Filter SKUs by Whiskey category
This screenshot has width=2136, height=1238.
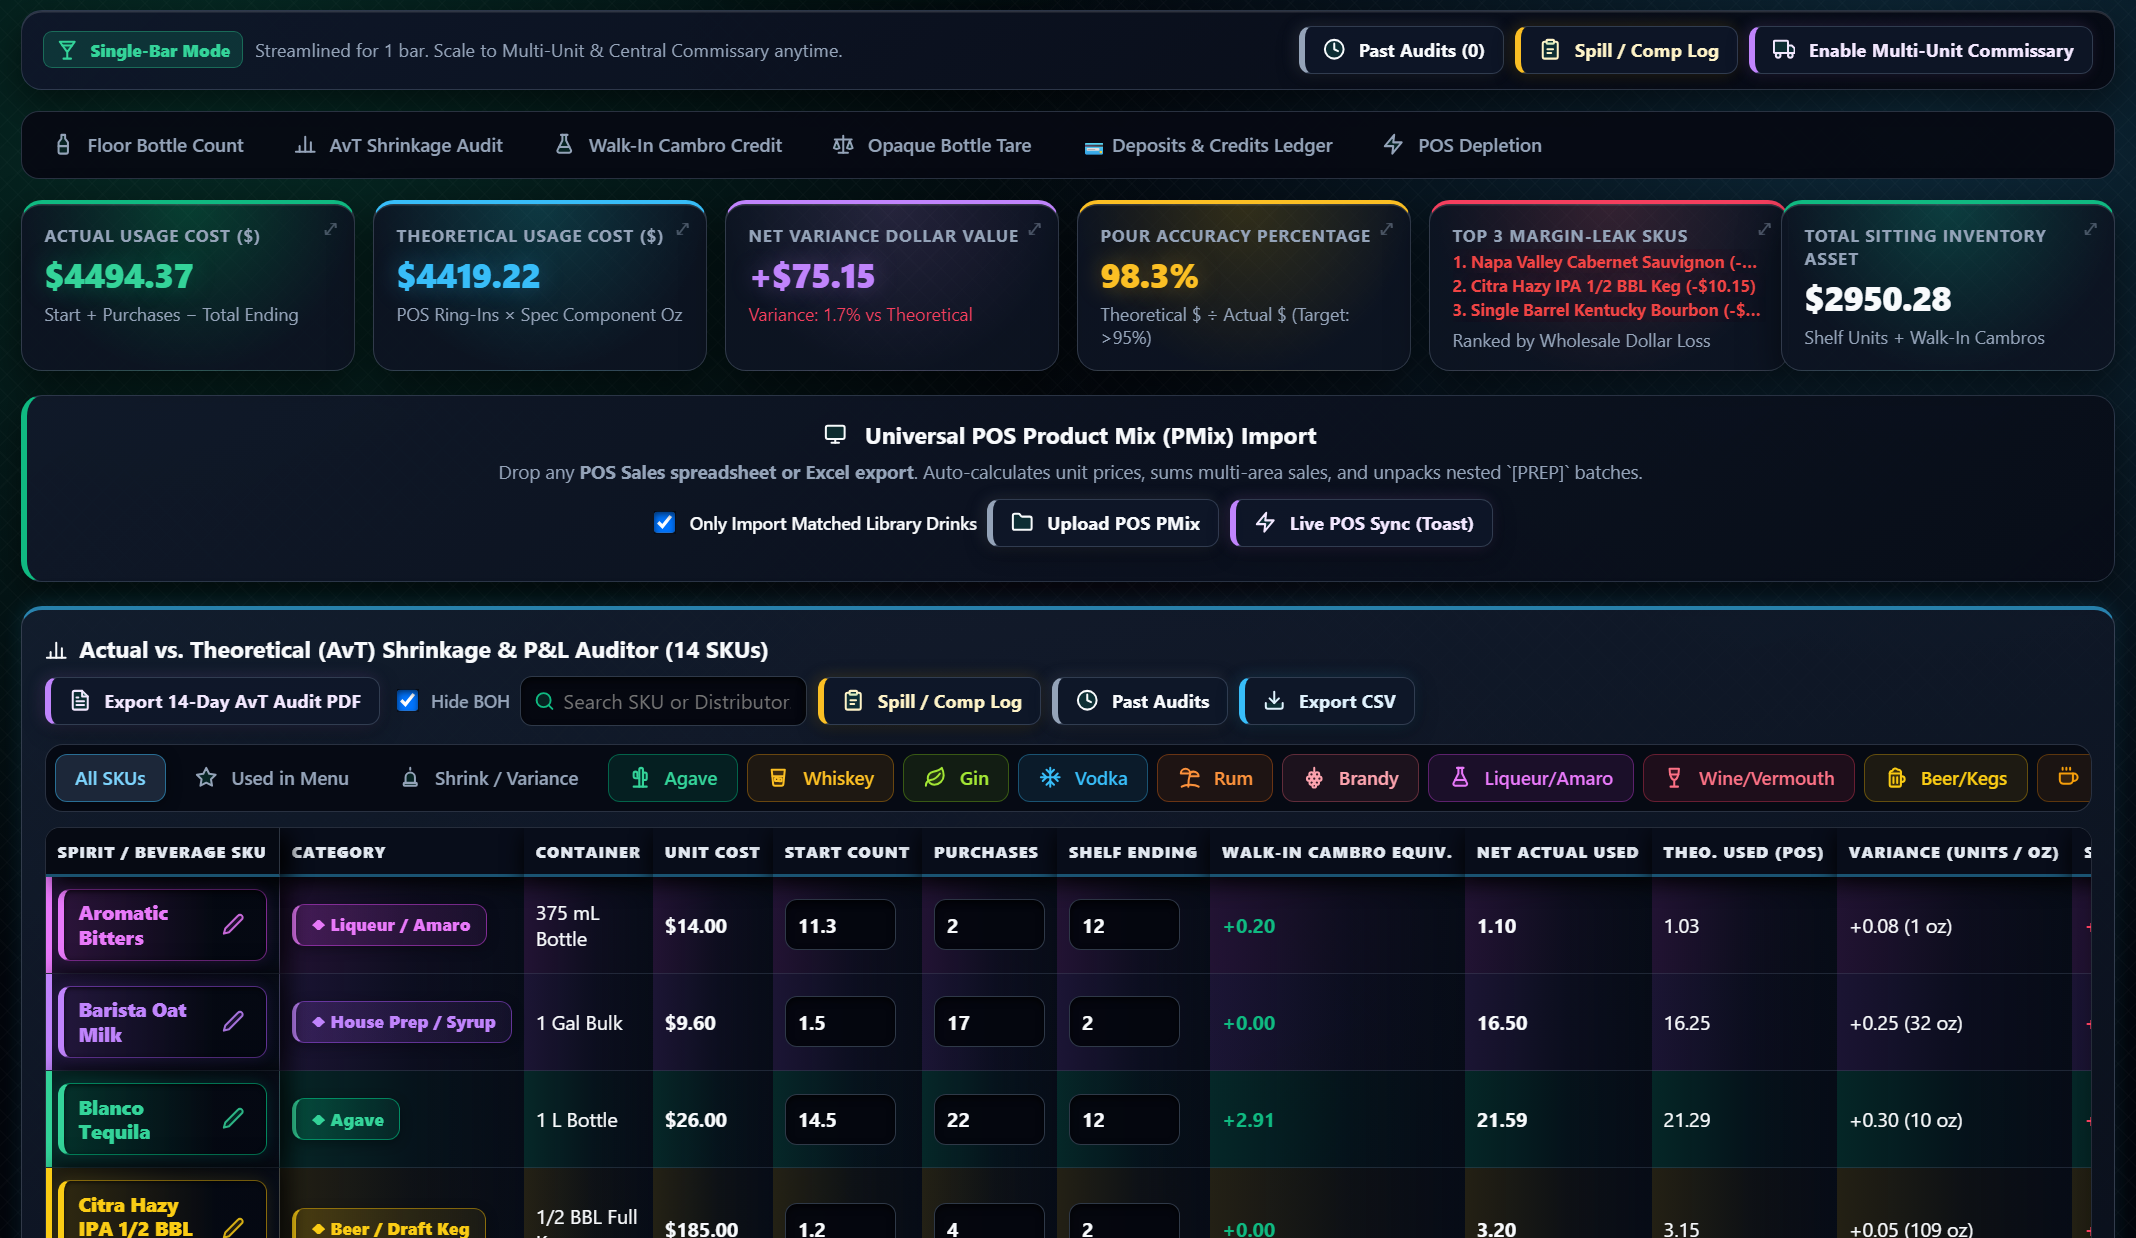pyautogui.click(x=821, y=778)
